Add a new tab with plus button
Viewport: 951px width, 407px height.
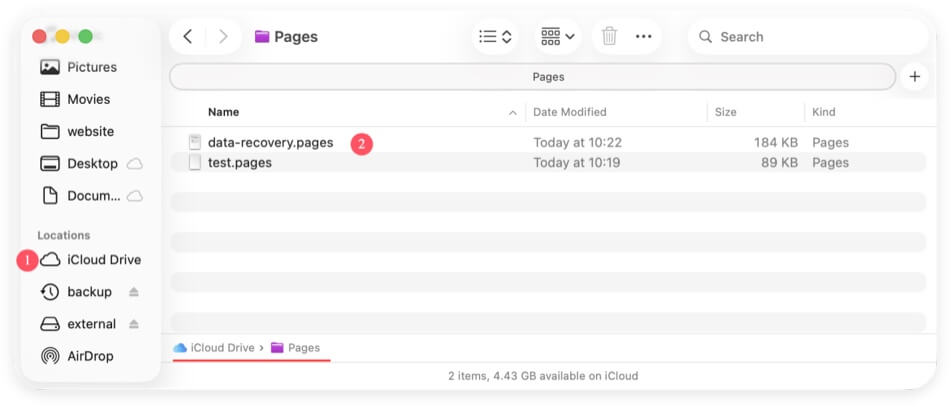(915, 77)
